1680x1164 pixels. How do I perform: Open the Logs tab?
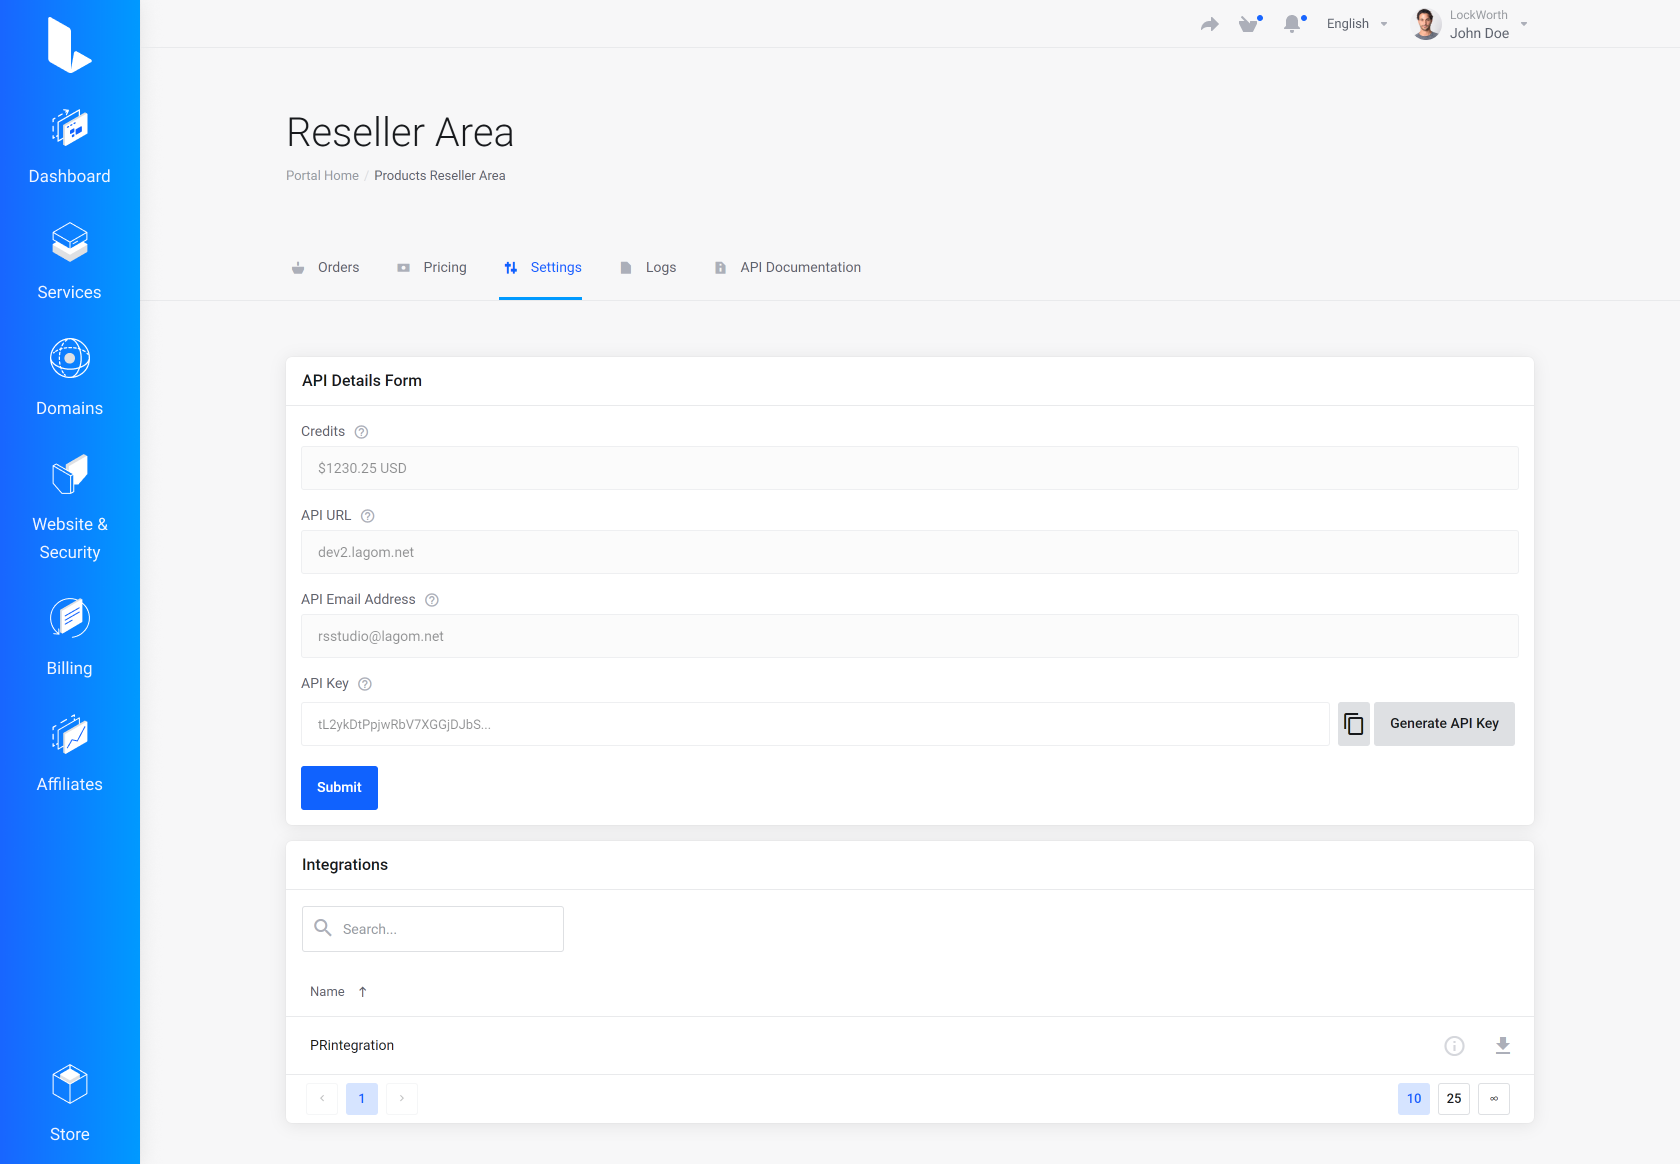pos(648,268)
